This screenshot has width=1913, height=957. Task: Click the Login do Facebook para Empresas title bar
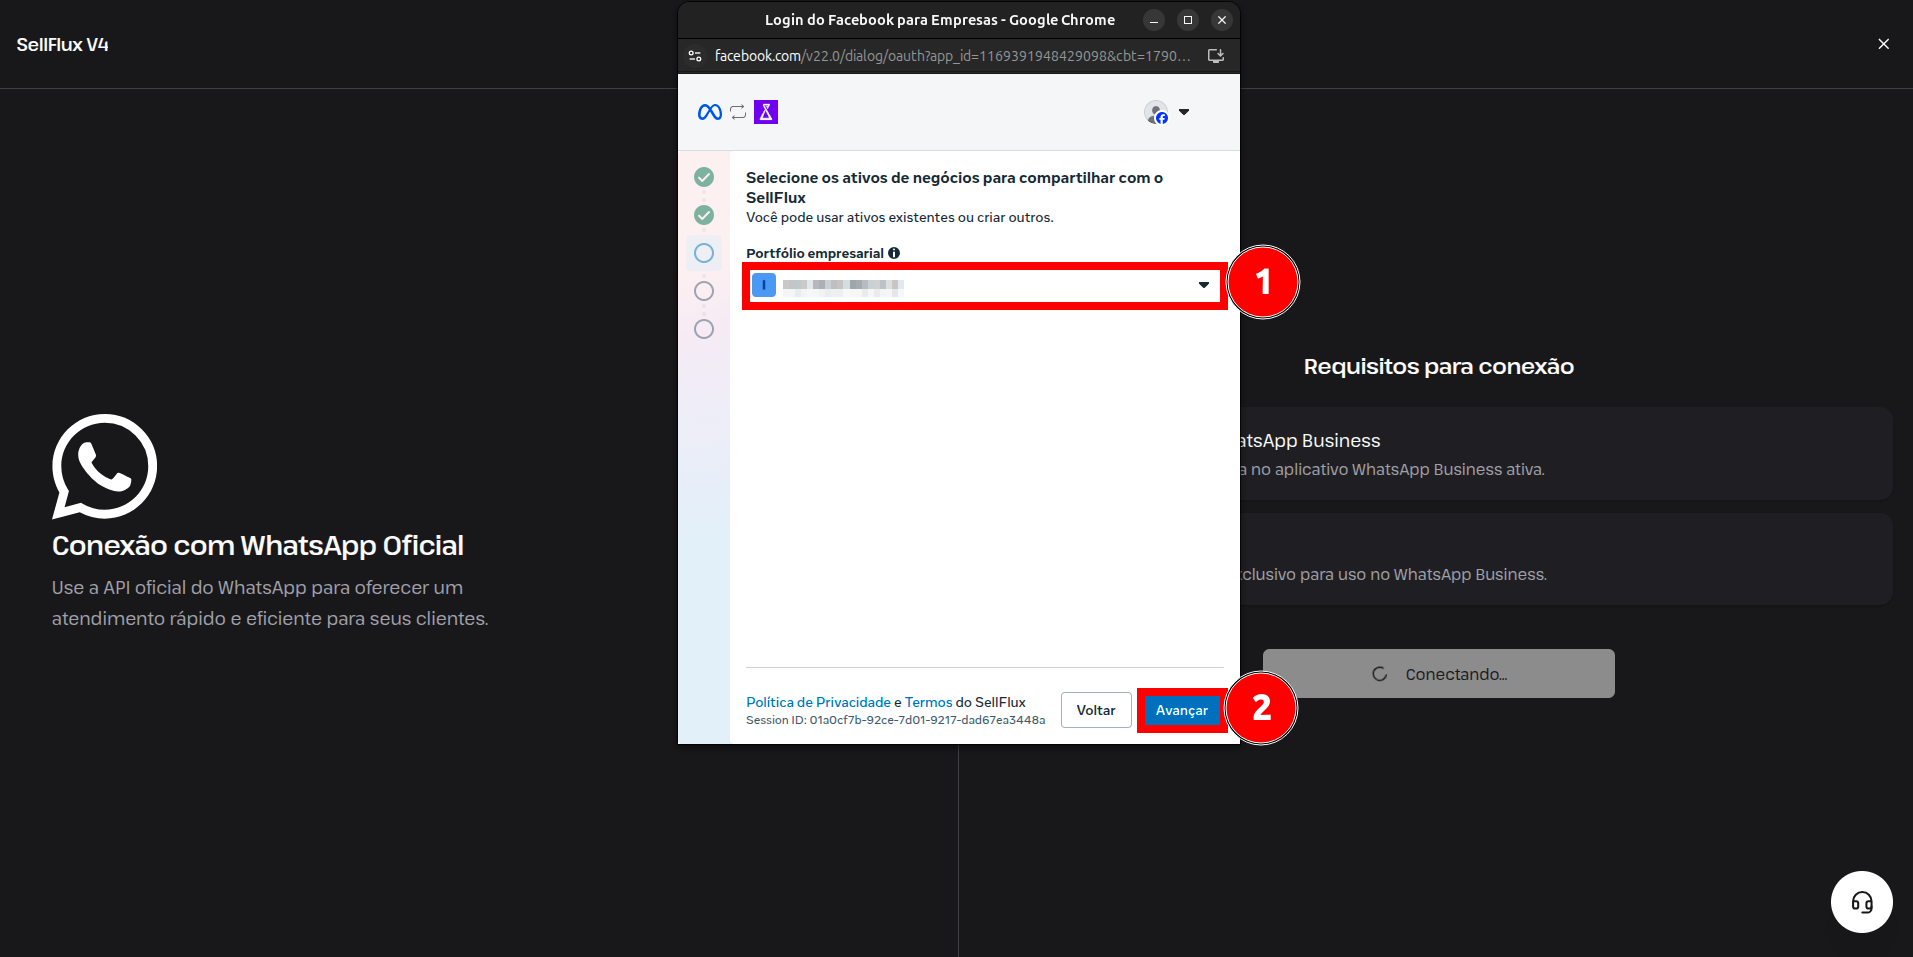[939, 20]
